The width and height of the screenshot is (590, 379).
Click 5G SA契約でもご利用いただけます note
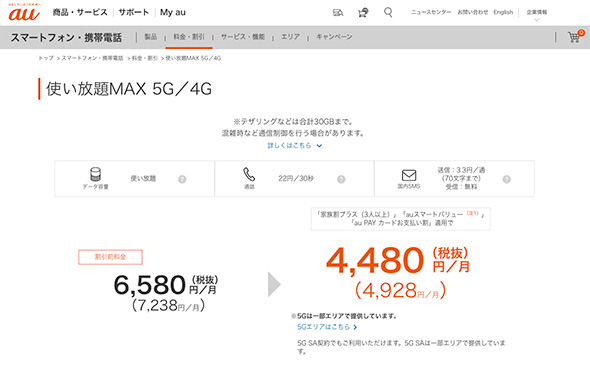(401, 347)
